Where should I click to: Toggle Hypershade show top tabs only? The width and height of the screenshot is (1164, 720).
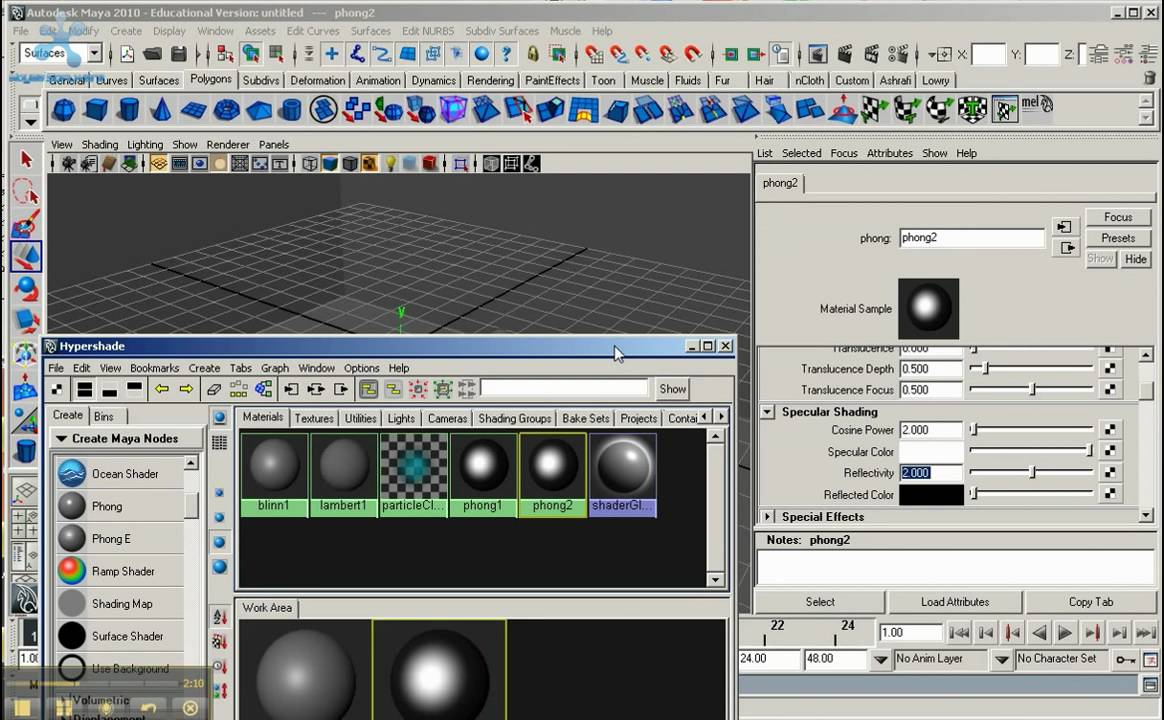click(134, 389)
